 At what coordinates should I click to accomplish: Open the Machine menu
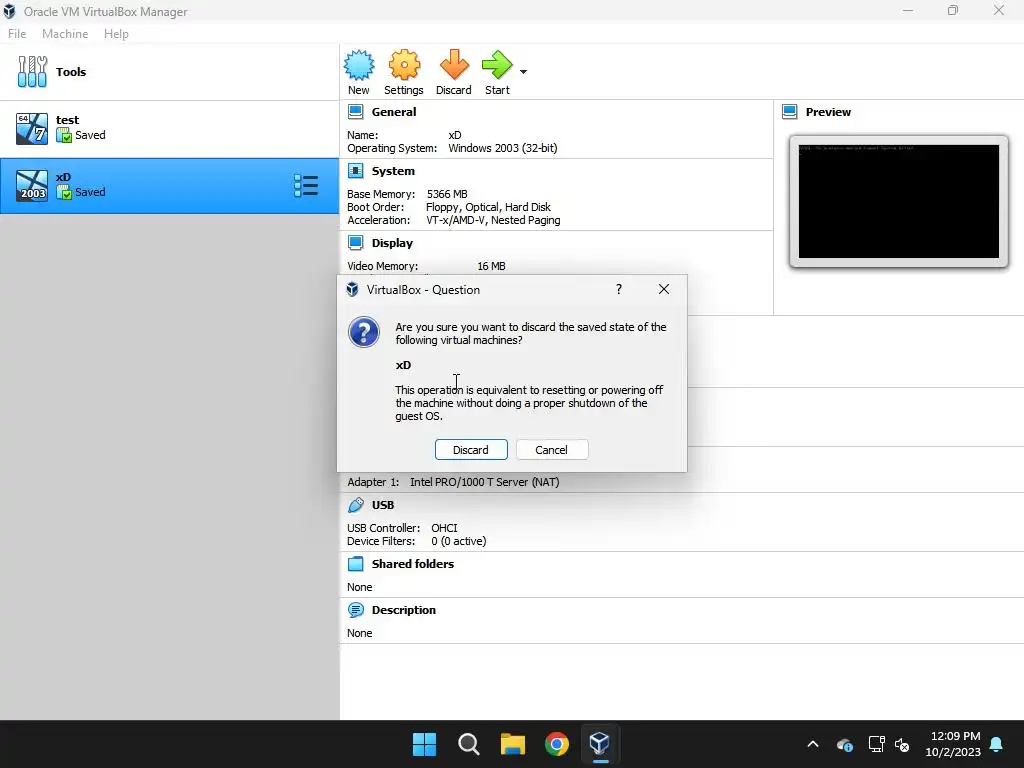(x=65, y=34)
